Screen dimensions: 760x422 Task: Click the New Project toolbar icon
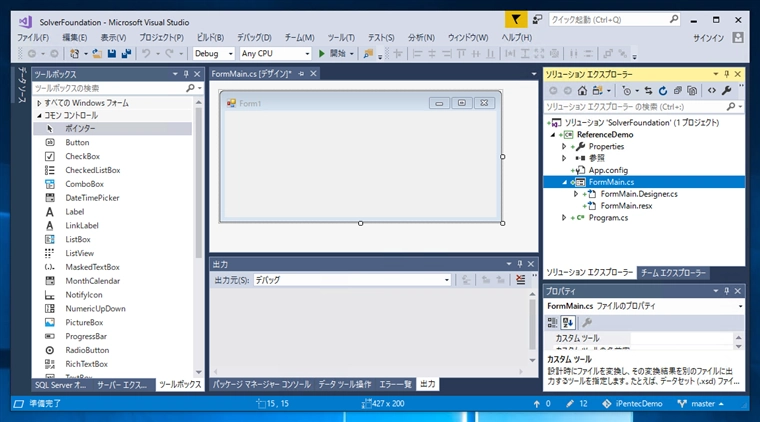pos(74,54)
